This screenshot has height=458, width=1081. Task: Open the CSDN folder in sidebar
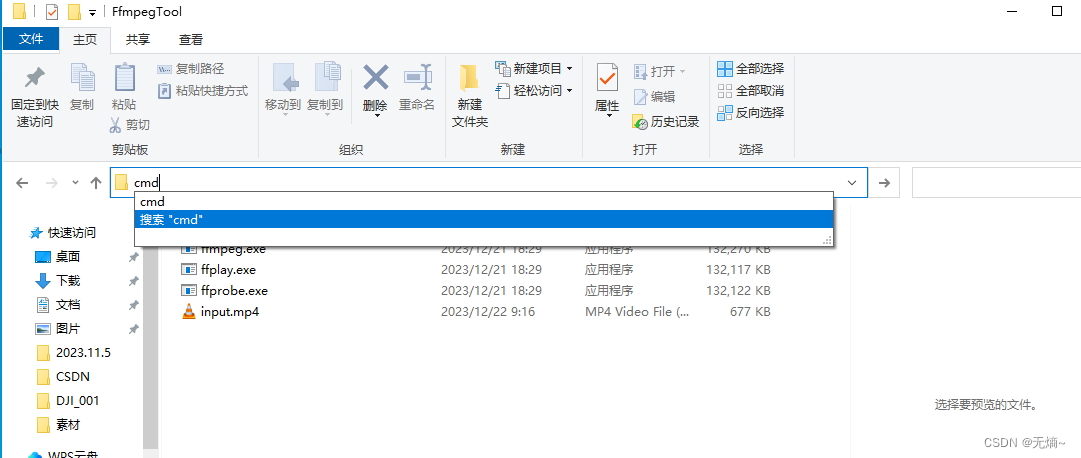(x=72, y=377)
